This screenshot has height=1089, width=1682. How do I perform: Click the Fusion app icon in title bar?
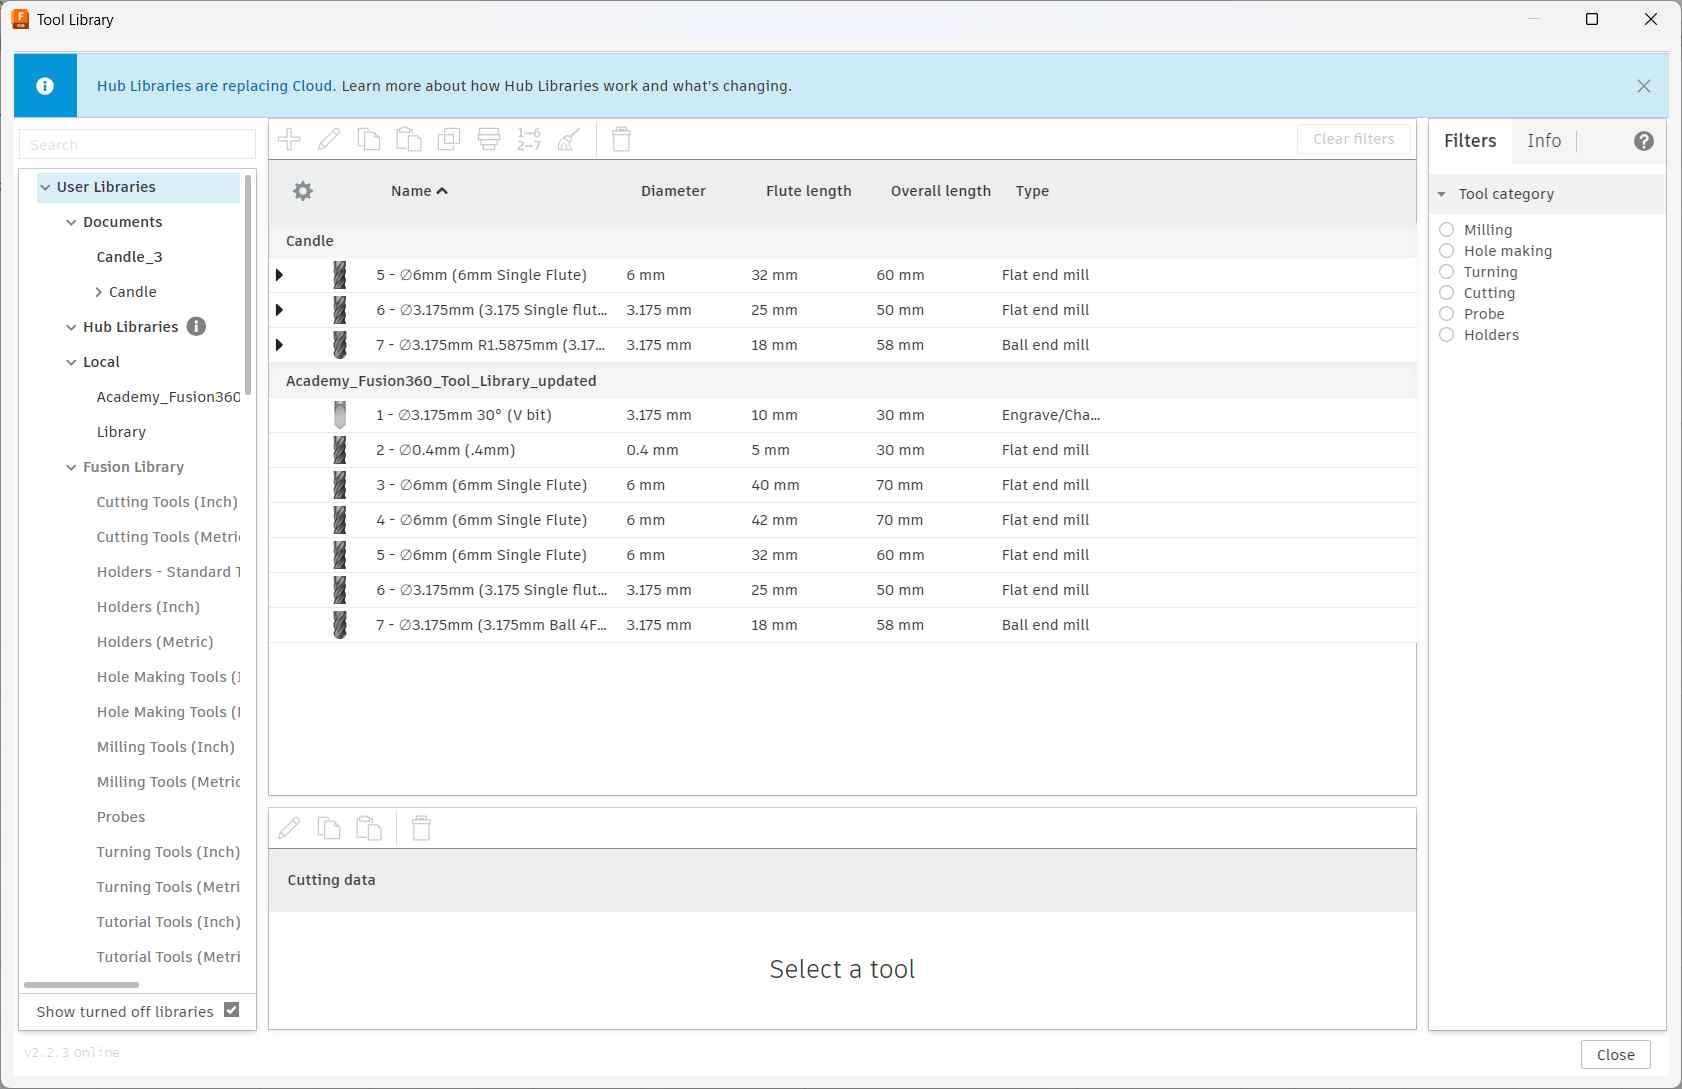click(20, 19)
